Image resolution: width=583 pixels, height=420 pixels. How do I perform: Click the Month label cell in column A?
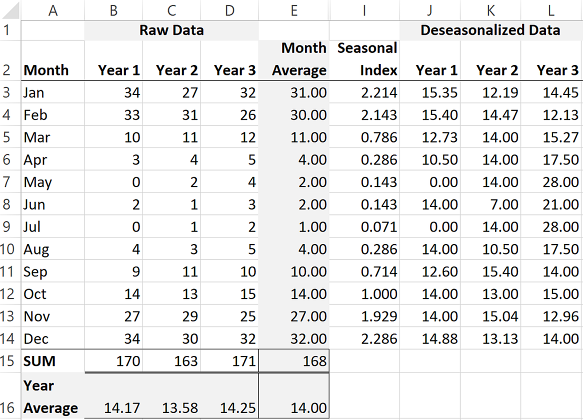coord(53,60)
